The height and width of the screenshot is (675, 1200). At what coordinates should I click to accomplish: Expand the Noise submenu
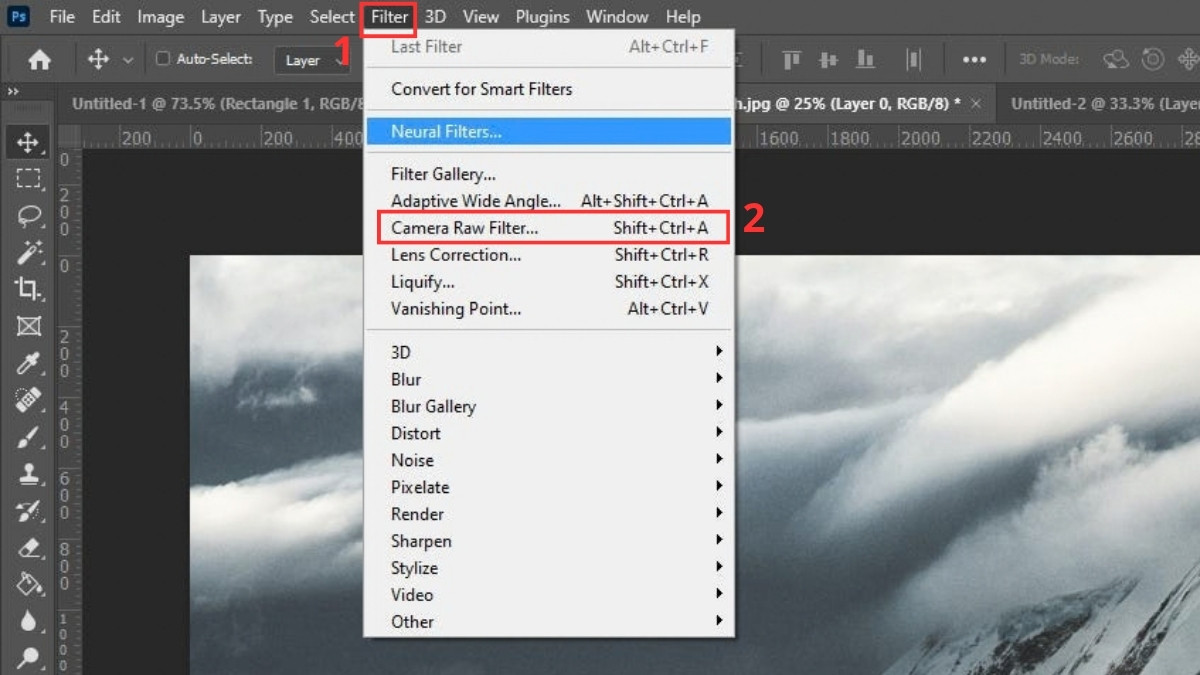pyautogui.click(x=549, y=460)
